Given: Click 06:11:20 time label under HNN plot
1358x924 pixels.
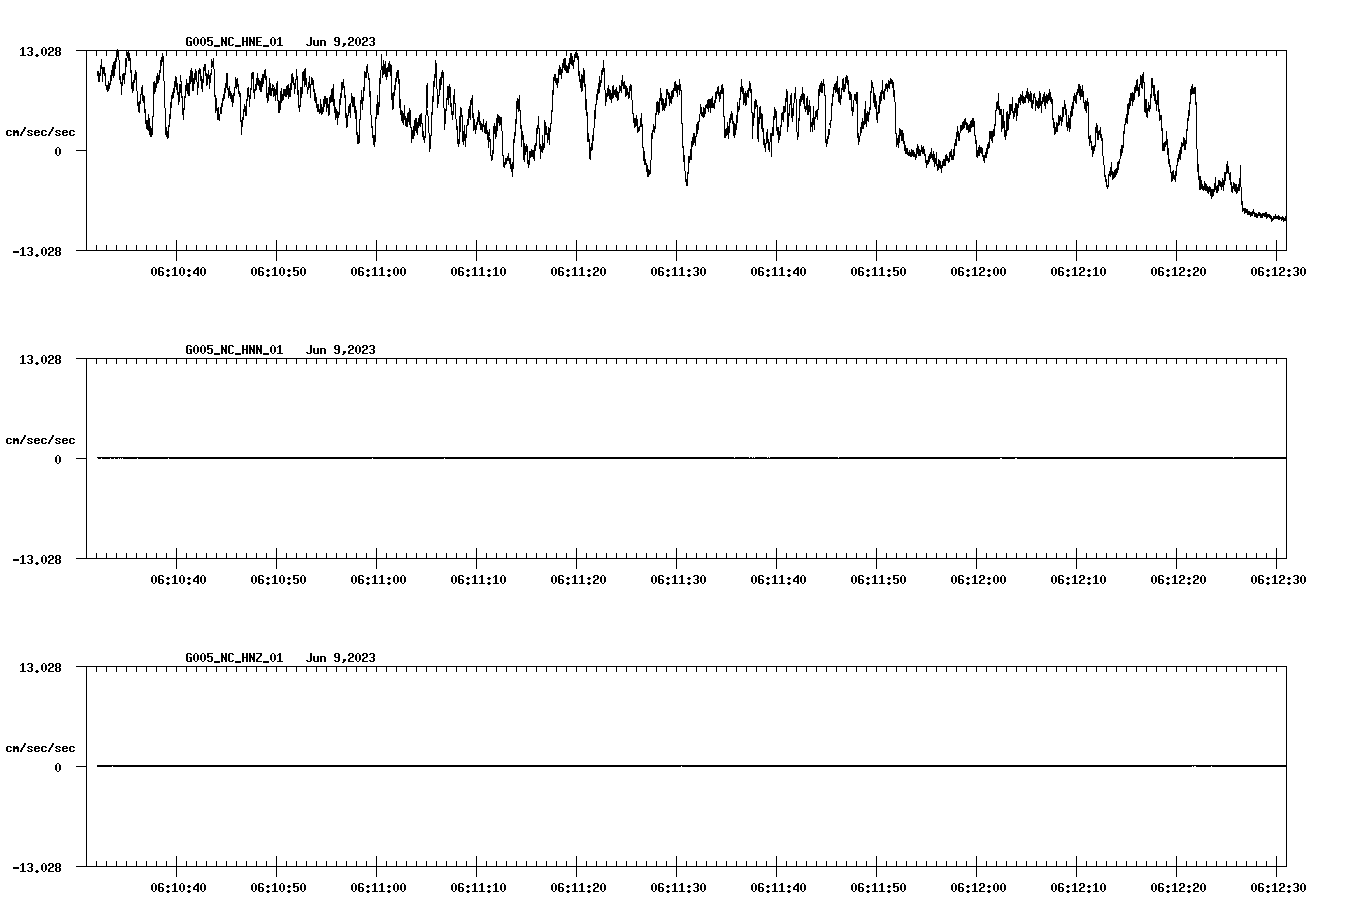Looking at the screenshot, I should (578, 580).
